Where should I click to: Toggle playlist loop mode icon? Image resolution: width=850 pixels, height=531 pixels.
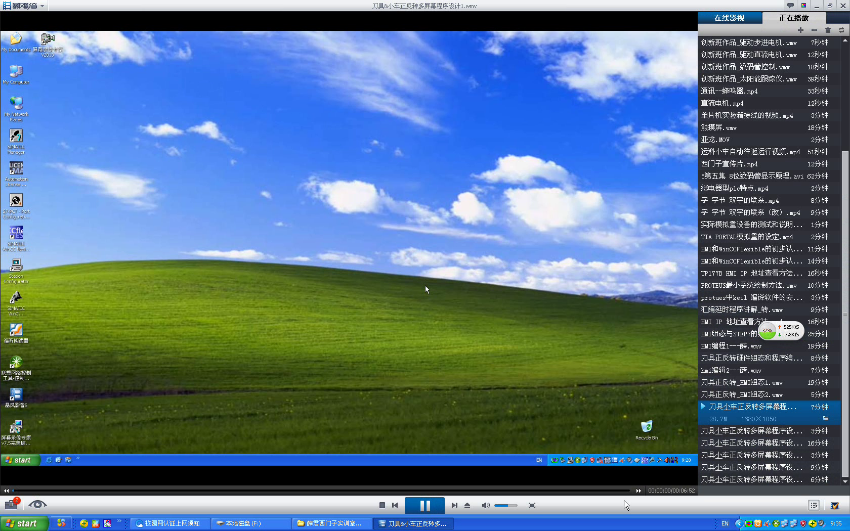(841, 30)
